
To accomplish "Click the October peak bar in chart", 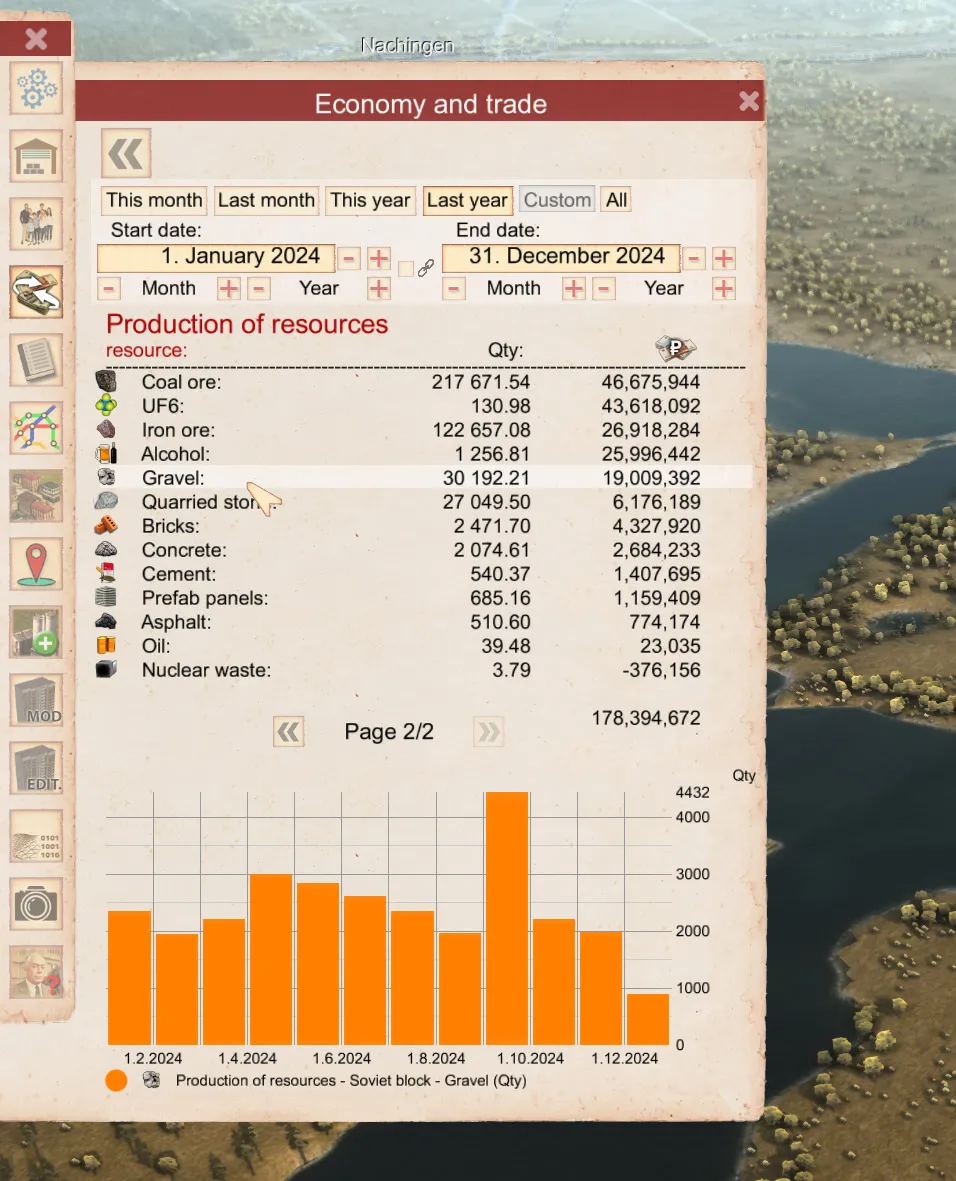I will (x=507, y=918).
